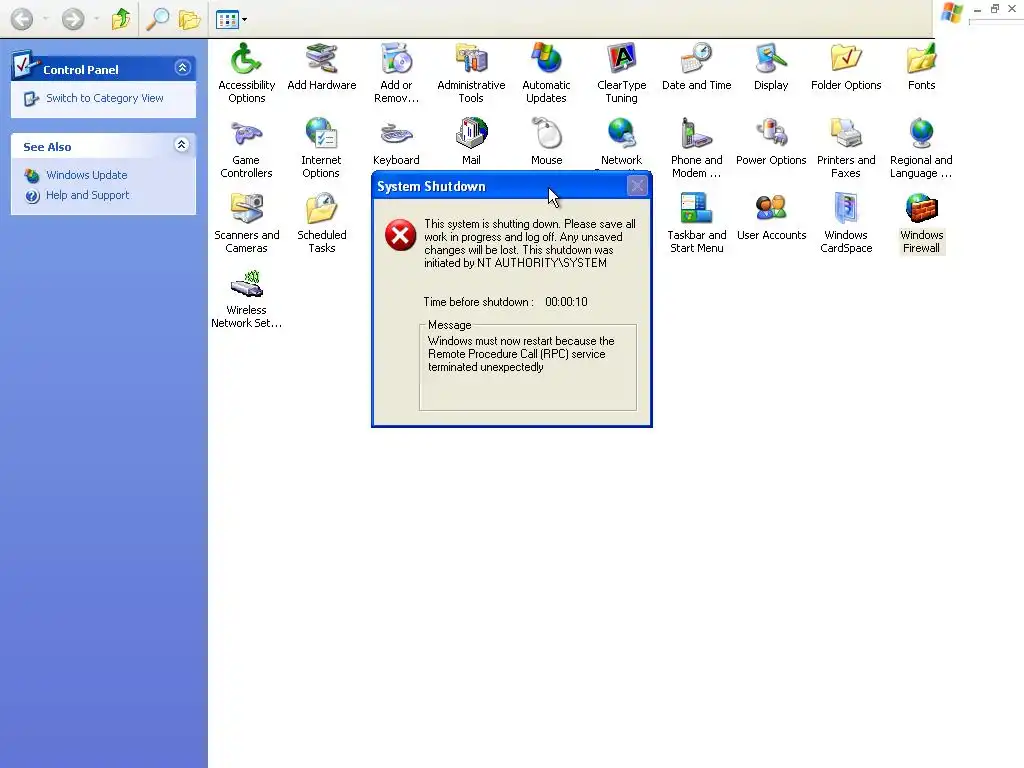Screen dimensions: 1024x768
Task: Open the Mail applet icon
Action: 471,142
